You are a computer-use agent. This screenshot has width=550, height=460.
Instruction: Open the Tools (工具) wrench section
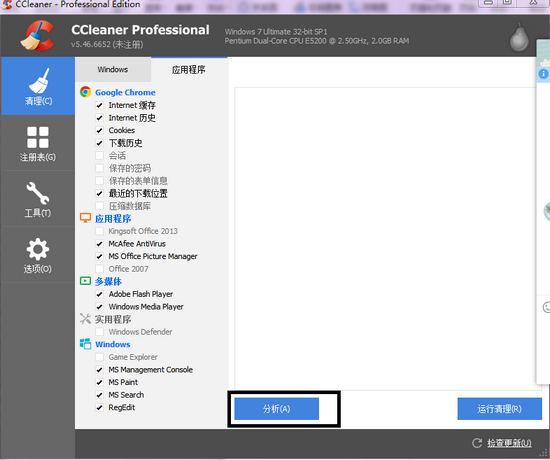pyautogui.click(x=38, y=199)
